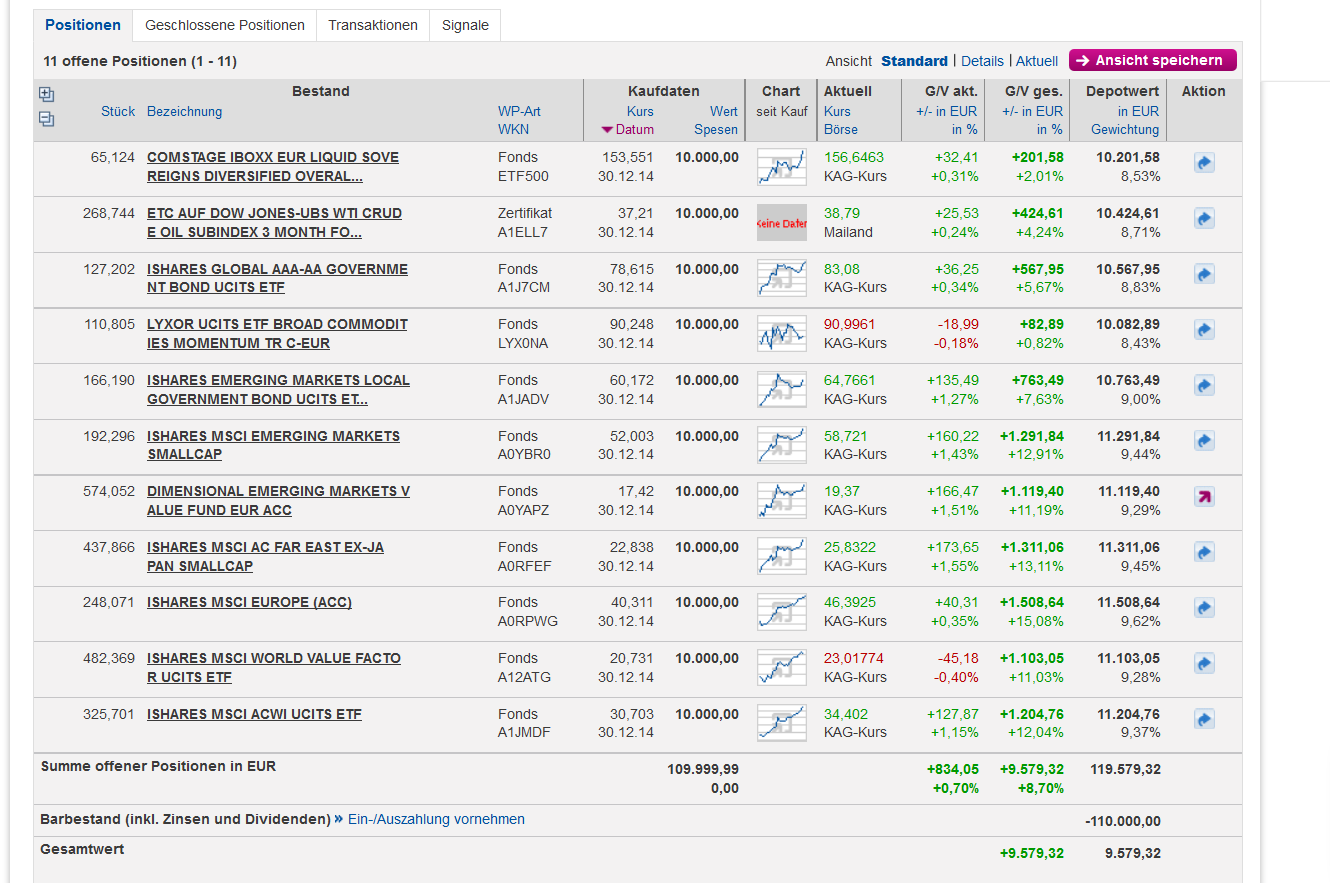
Task: Expand all positions with plus icon
Action: [x=47, y=95]
